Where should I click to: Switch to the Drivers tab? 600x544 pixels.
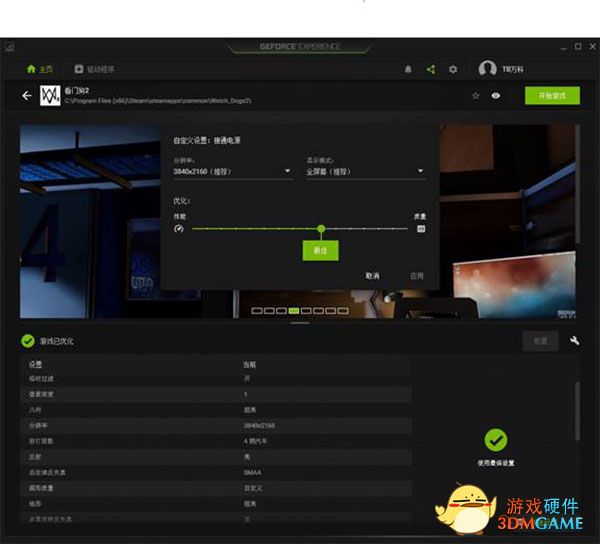click(x=95, y=69)
